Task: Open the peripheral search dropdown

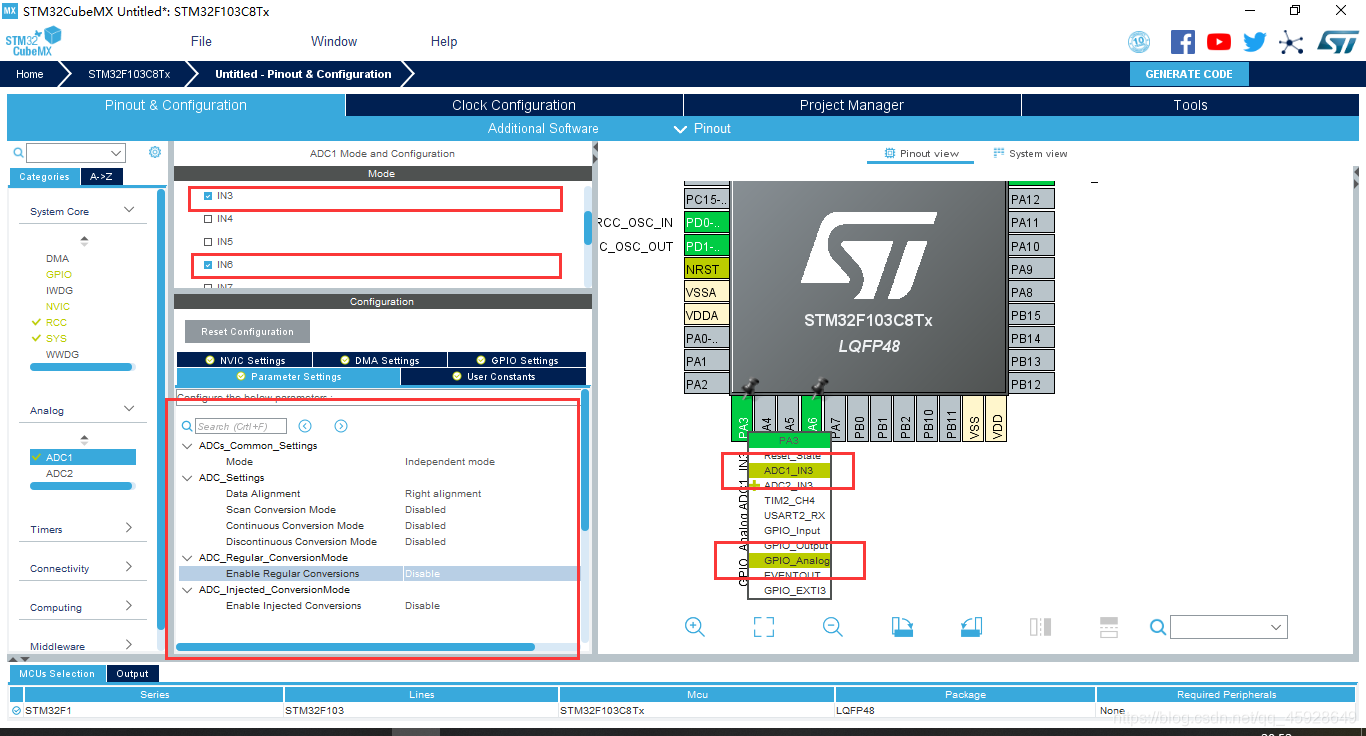Action: [x=116, y=153]
